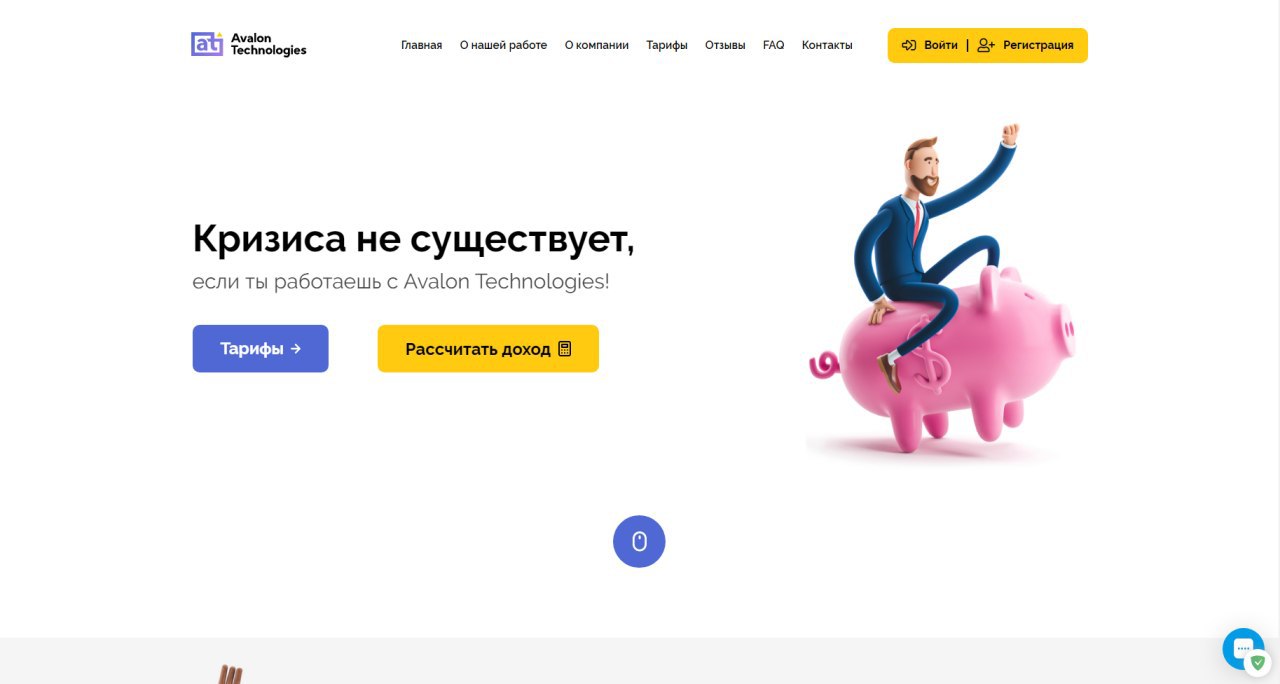Click the blue mouse scroll-down circle icon
This screenshot has width=1280, height=684.
[x=639, y=541]
